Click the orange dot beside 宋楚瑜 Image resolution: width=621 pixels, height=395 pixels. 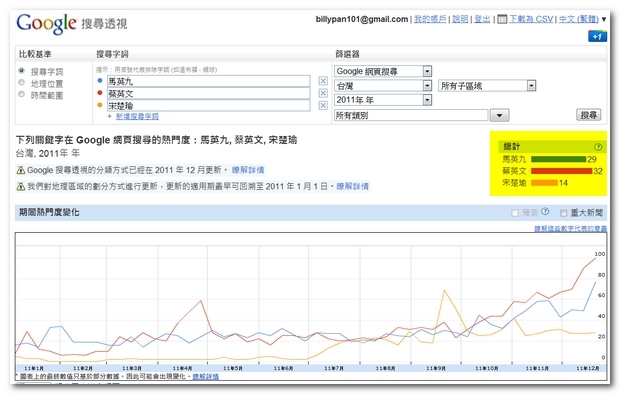(100, 105)
